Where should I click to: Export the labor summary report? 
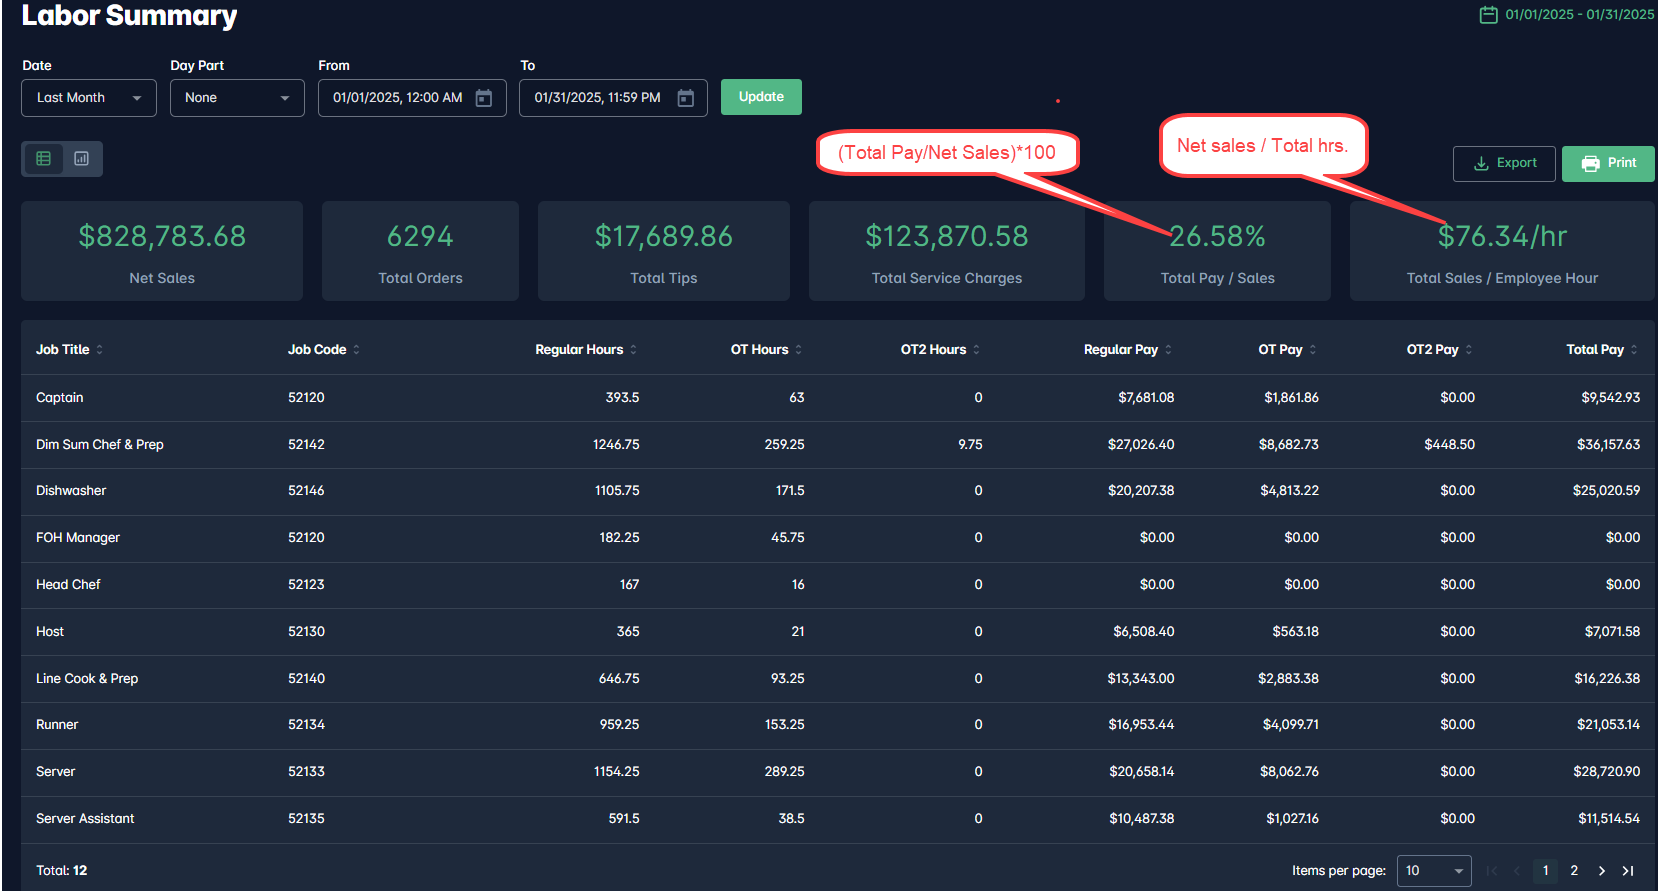tap(1504, 163)
